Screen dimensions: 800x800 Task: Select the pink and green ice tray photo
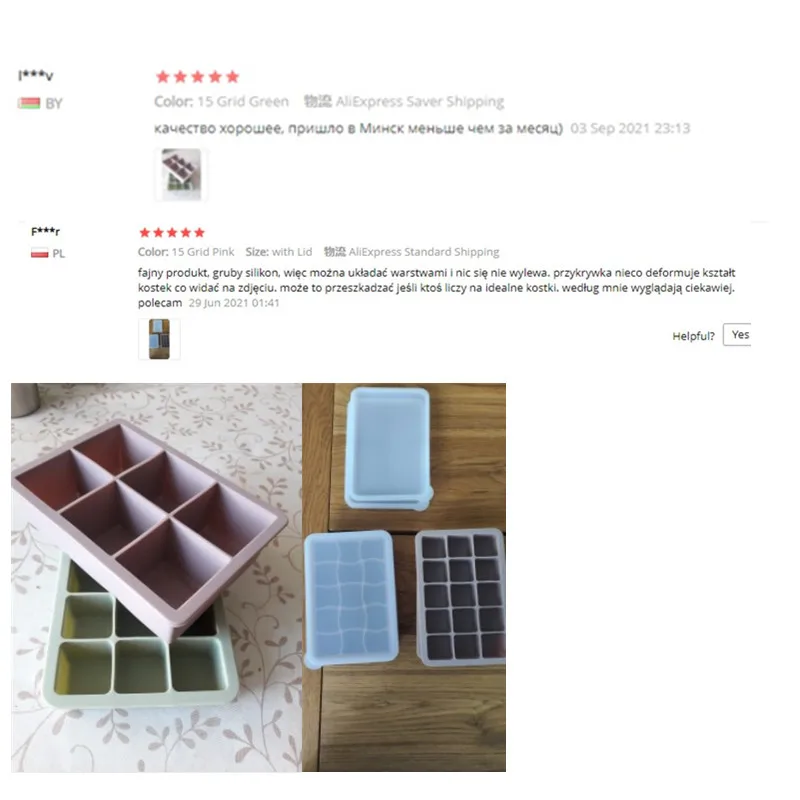coord(157,577)
